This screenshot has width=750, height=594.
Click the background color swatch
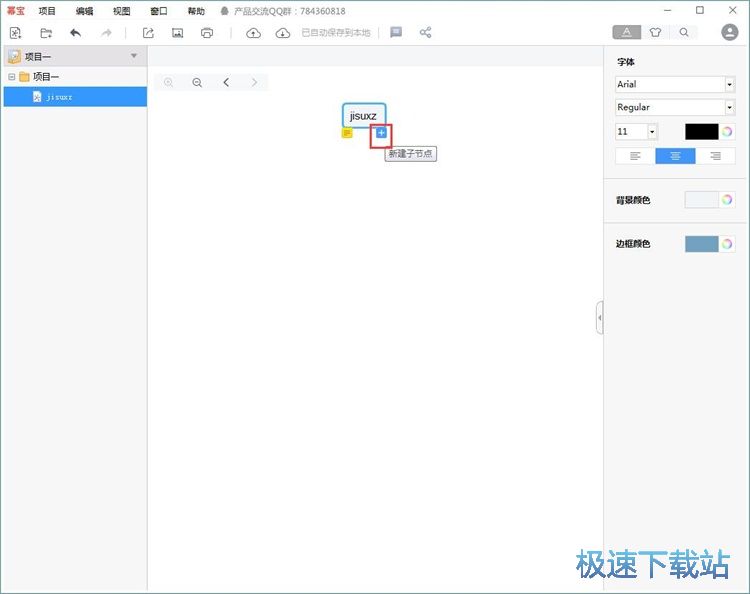point(702,200)
